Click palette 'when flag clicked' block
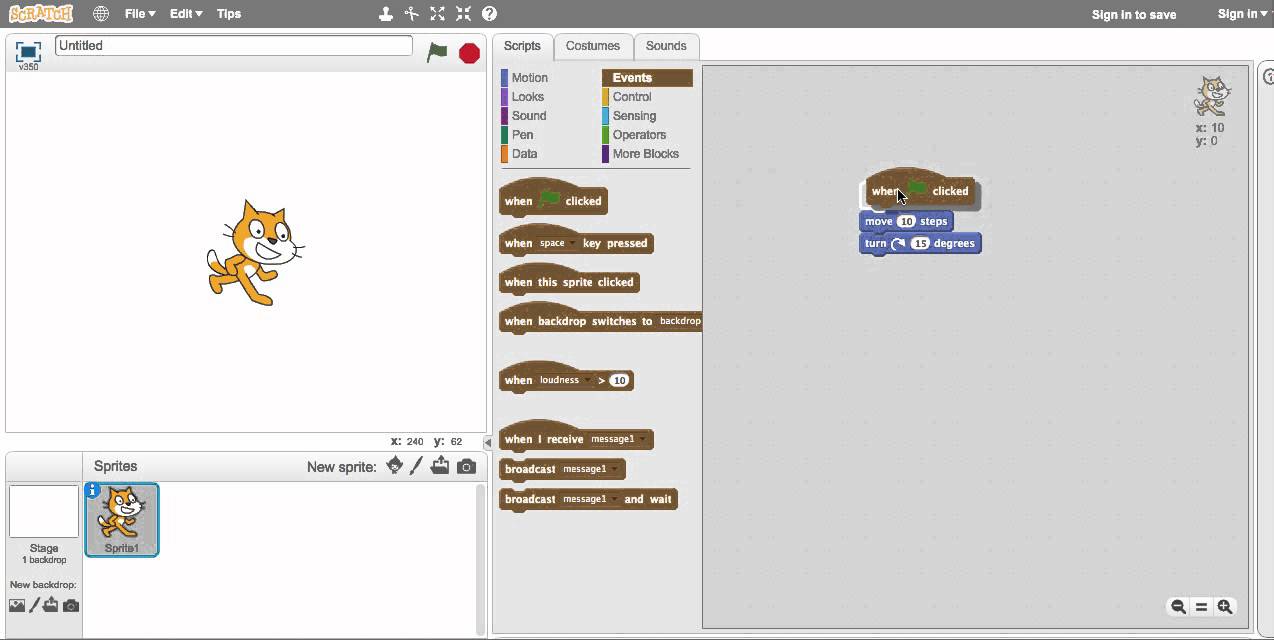This screenshot has width=1274, height=640. point(553,199)
